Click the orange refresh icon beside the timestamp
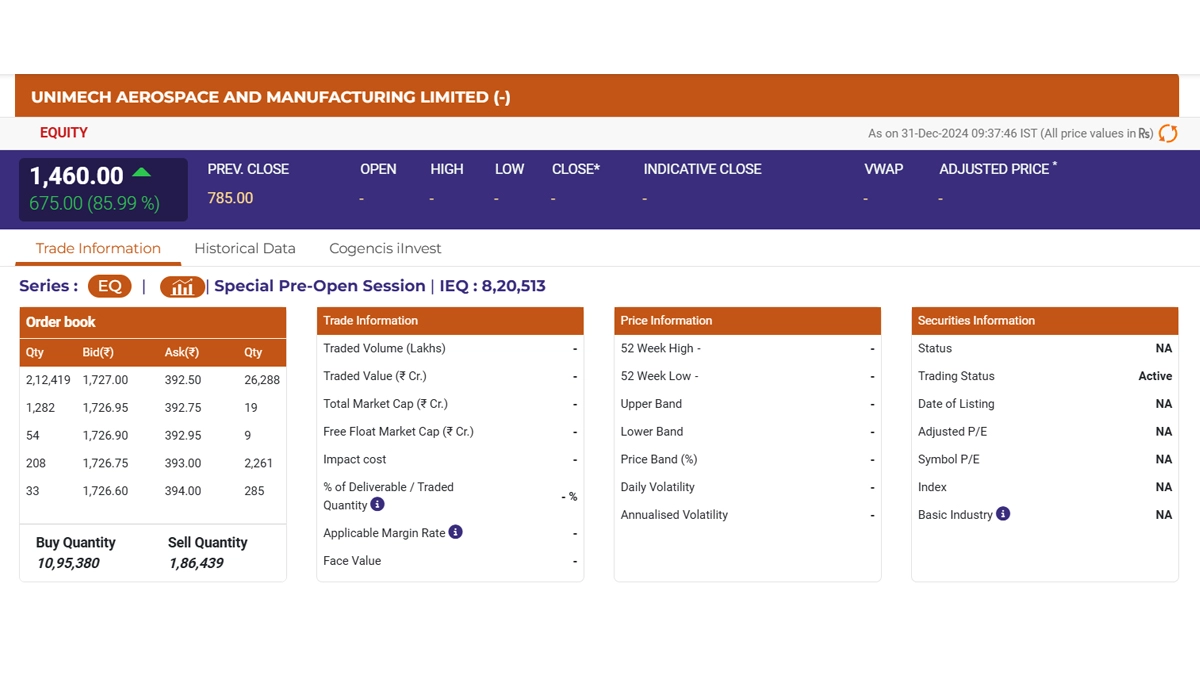Image resolution: width=1200 pixels, height=675 pixels. pos(1167,133)
